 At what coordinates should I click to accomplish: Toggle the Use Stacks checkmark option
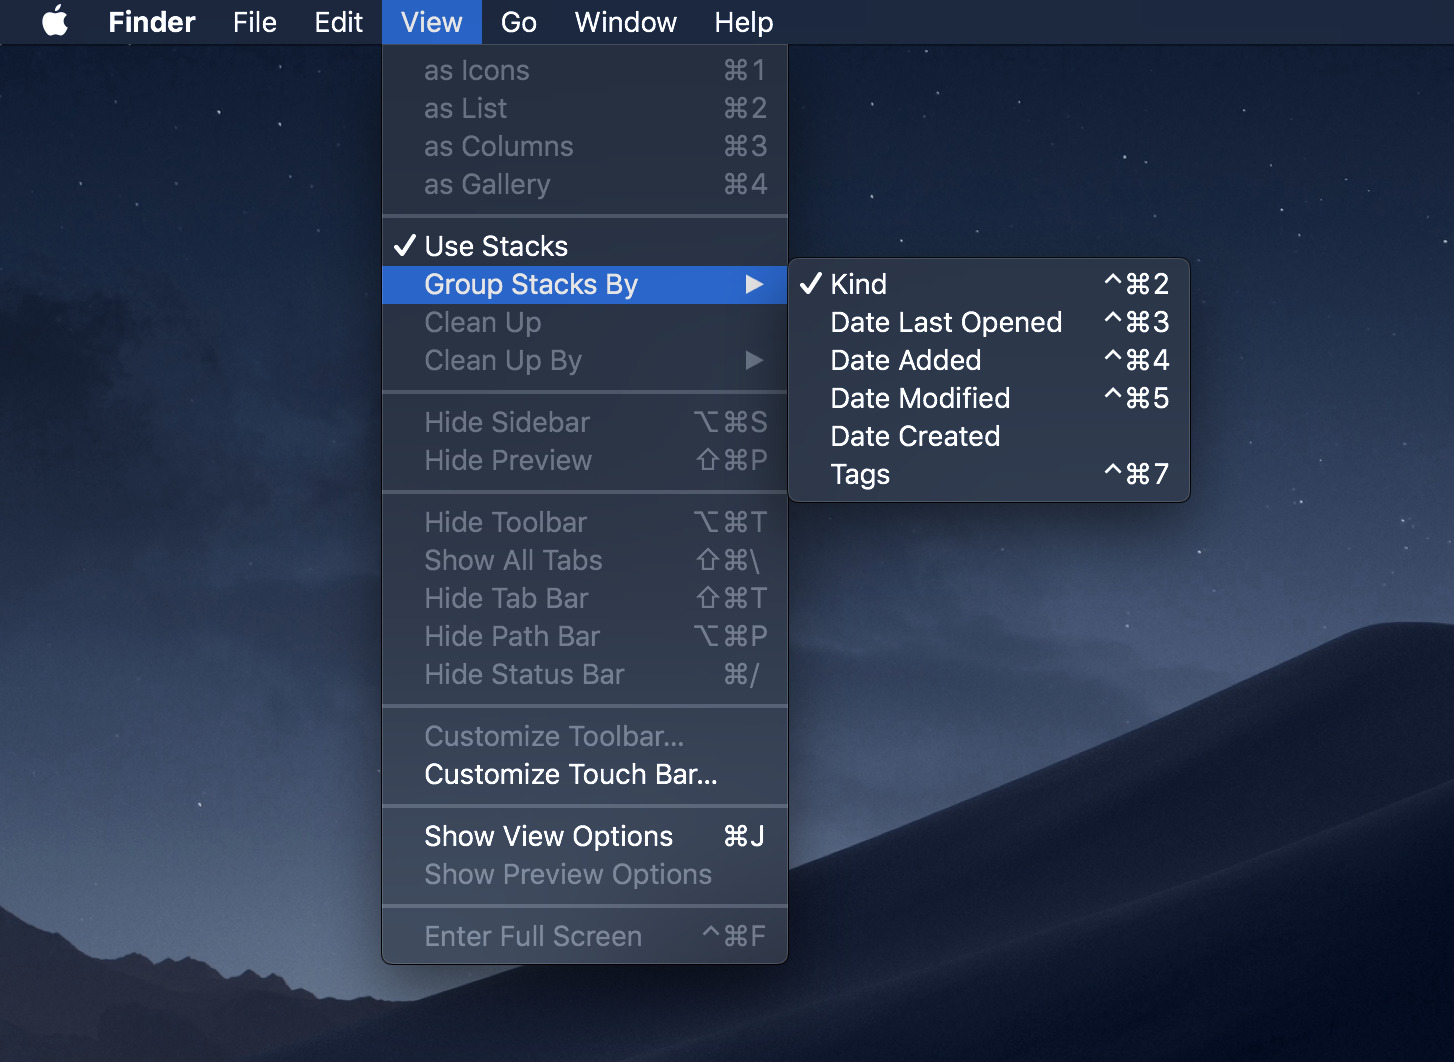496,246
